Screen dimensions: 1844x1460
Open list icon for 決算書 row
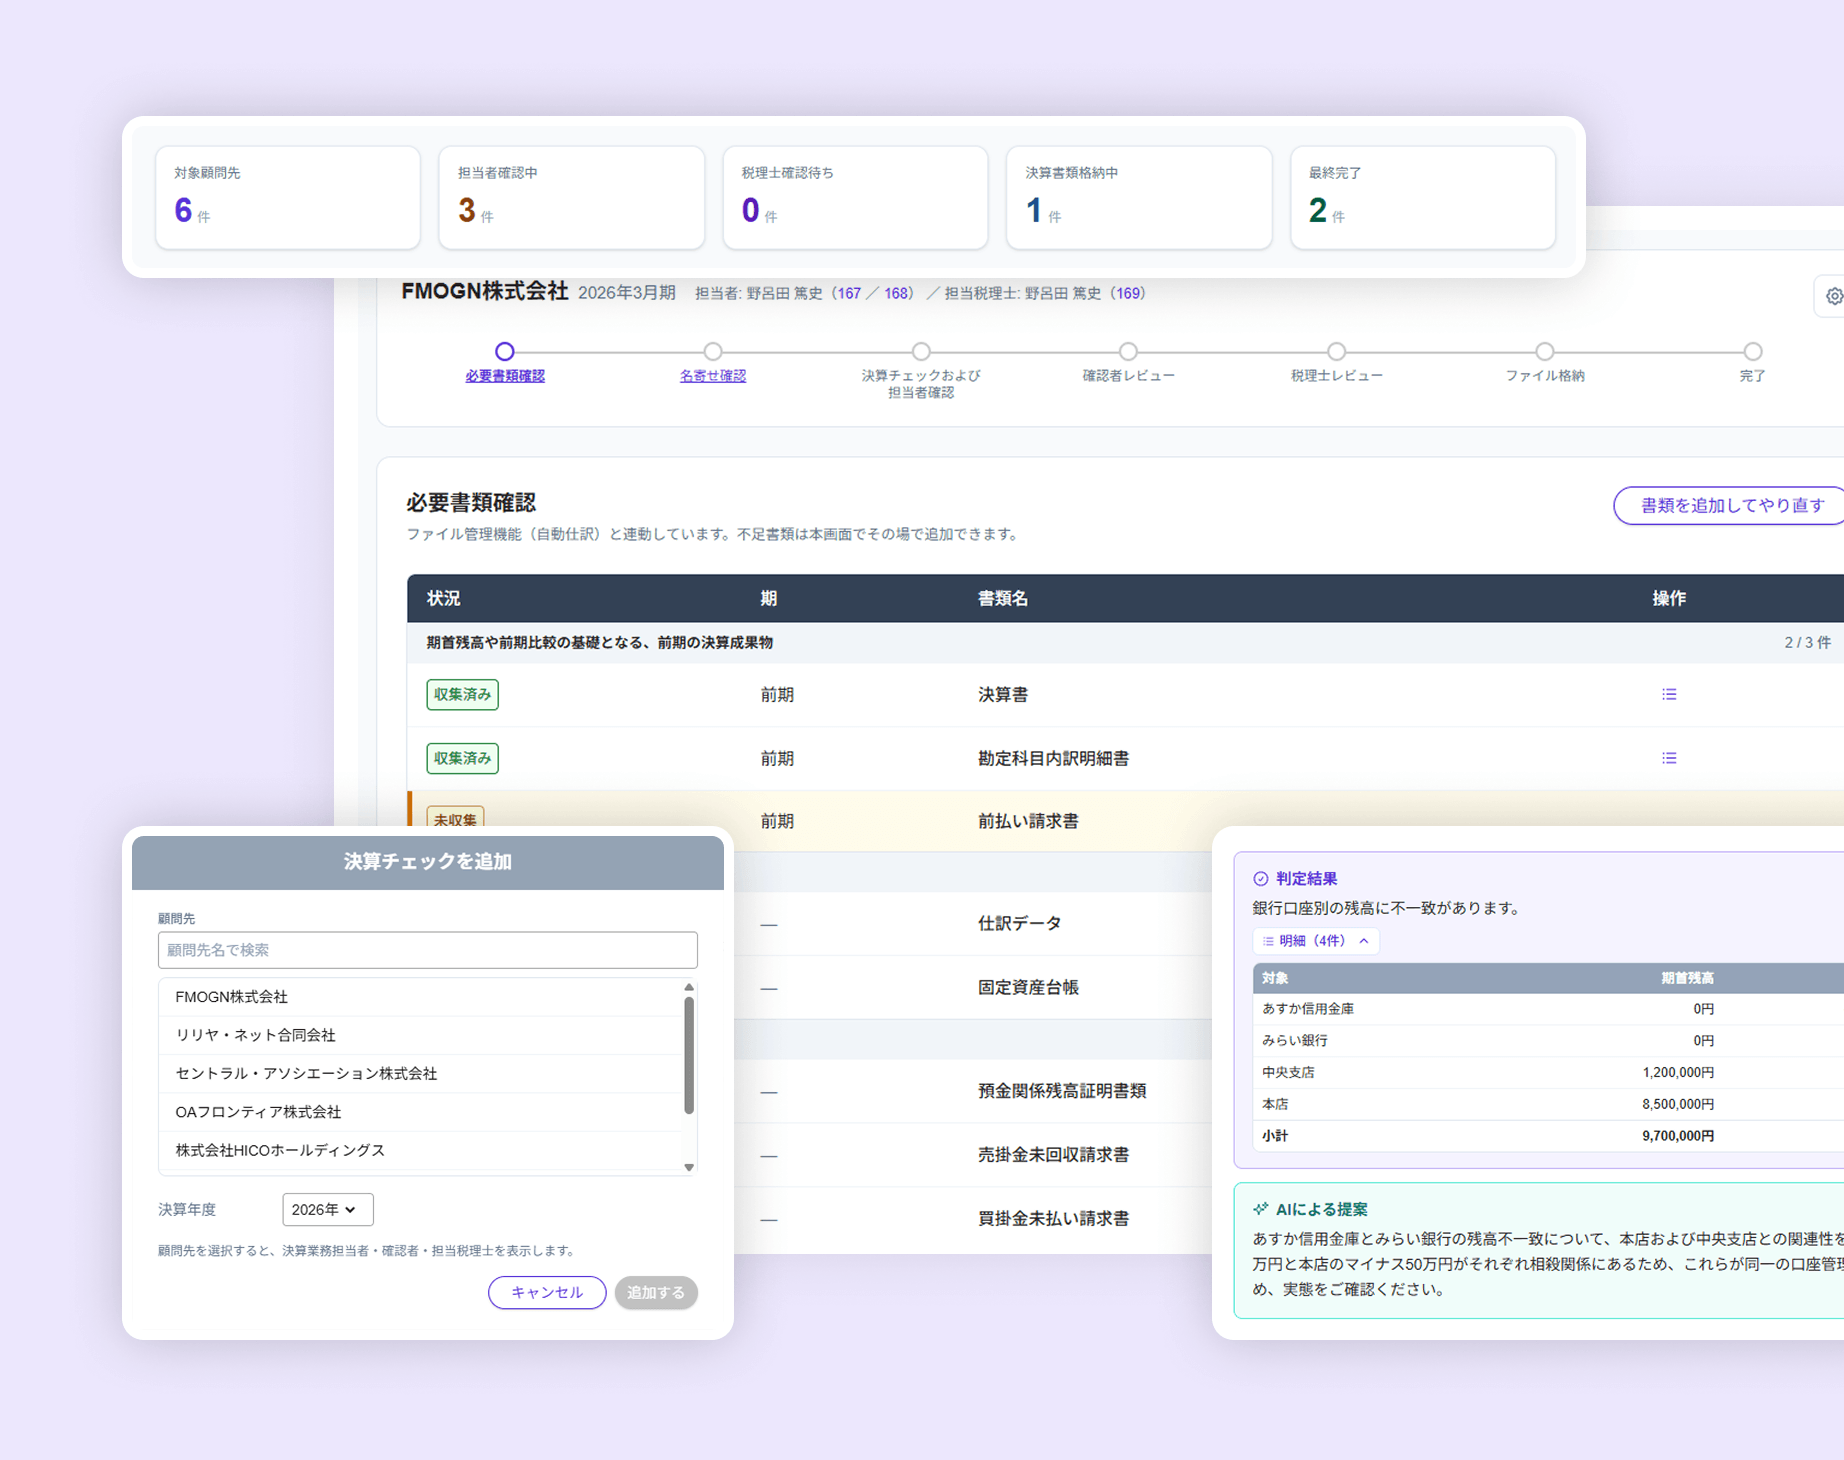point(1669,694)
